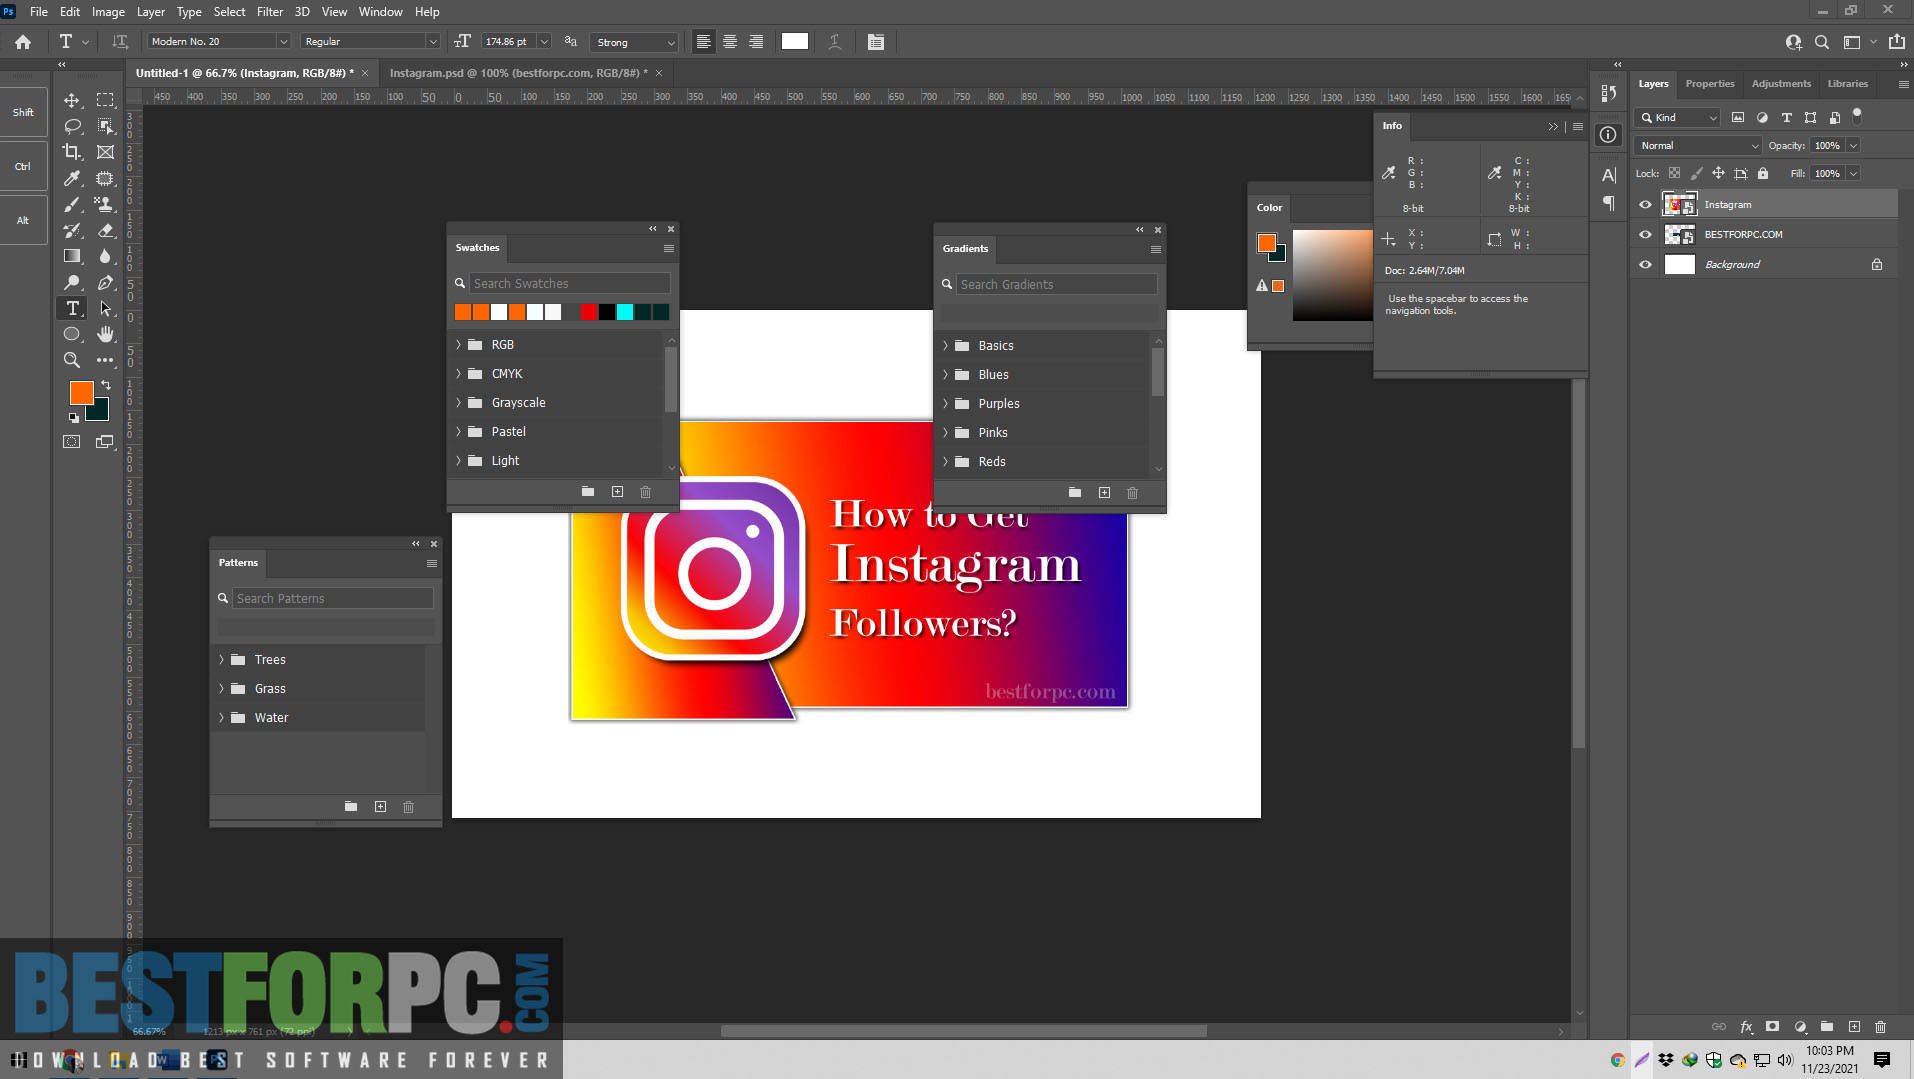This screenshot has width=1914, height=1079.
Task: Collapse the Patterns panel
Action: click(x=416, y=544)
